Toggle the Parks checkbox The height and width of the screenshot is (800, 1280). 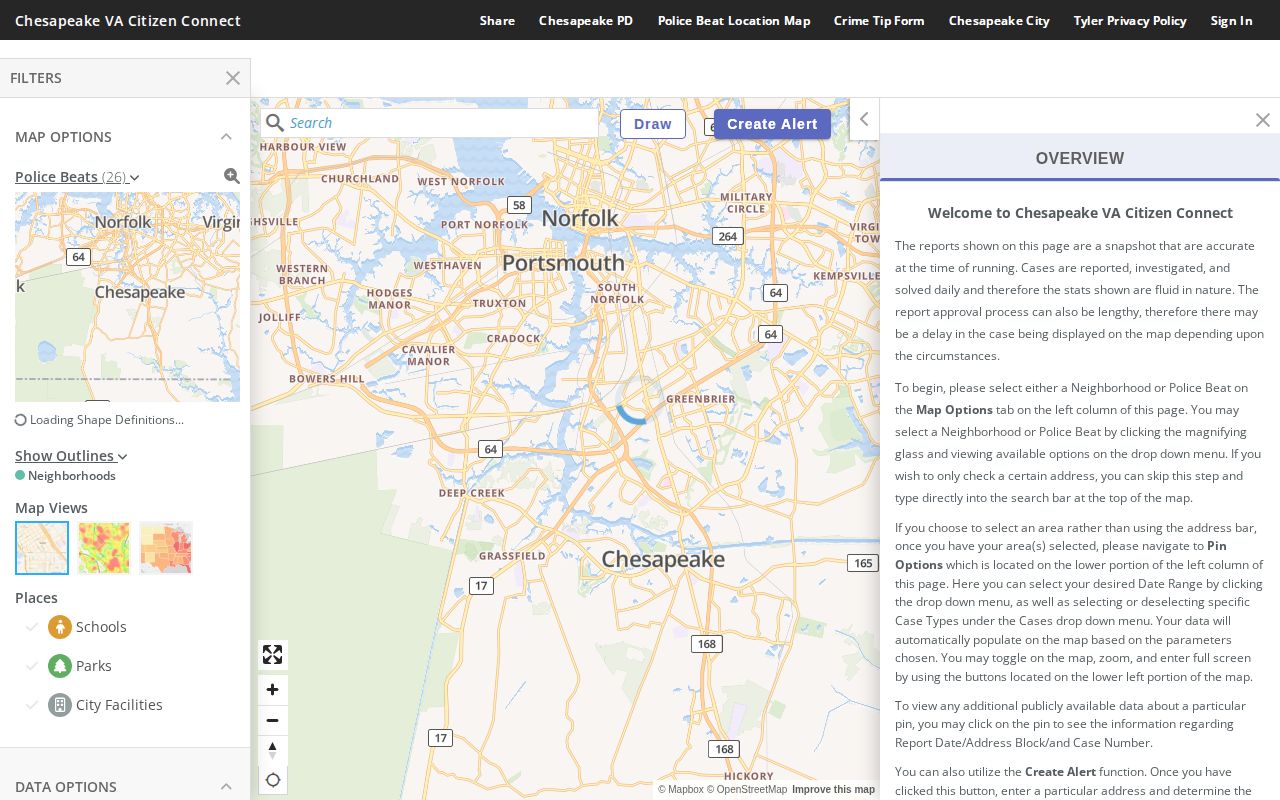point(32,666)
